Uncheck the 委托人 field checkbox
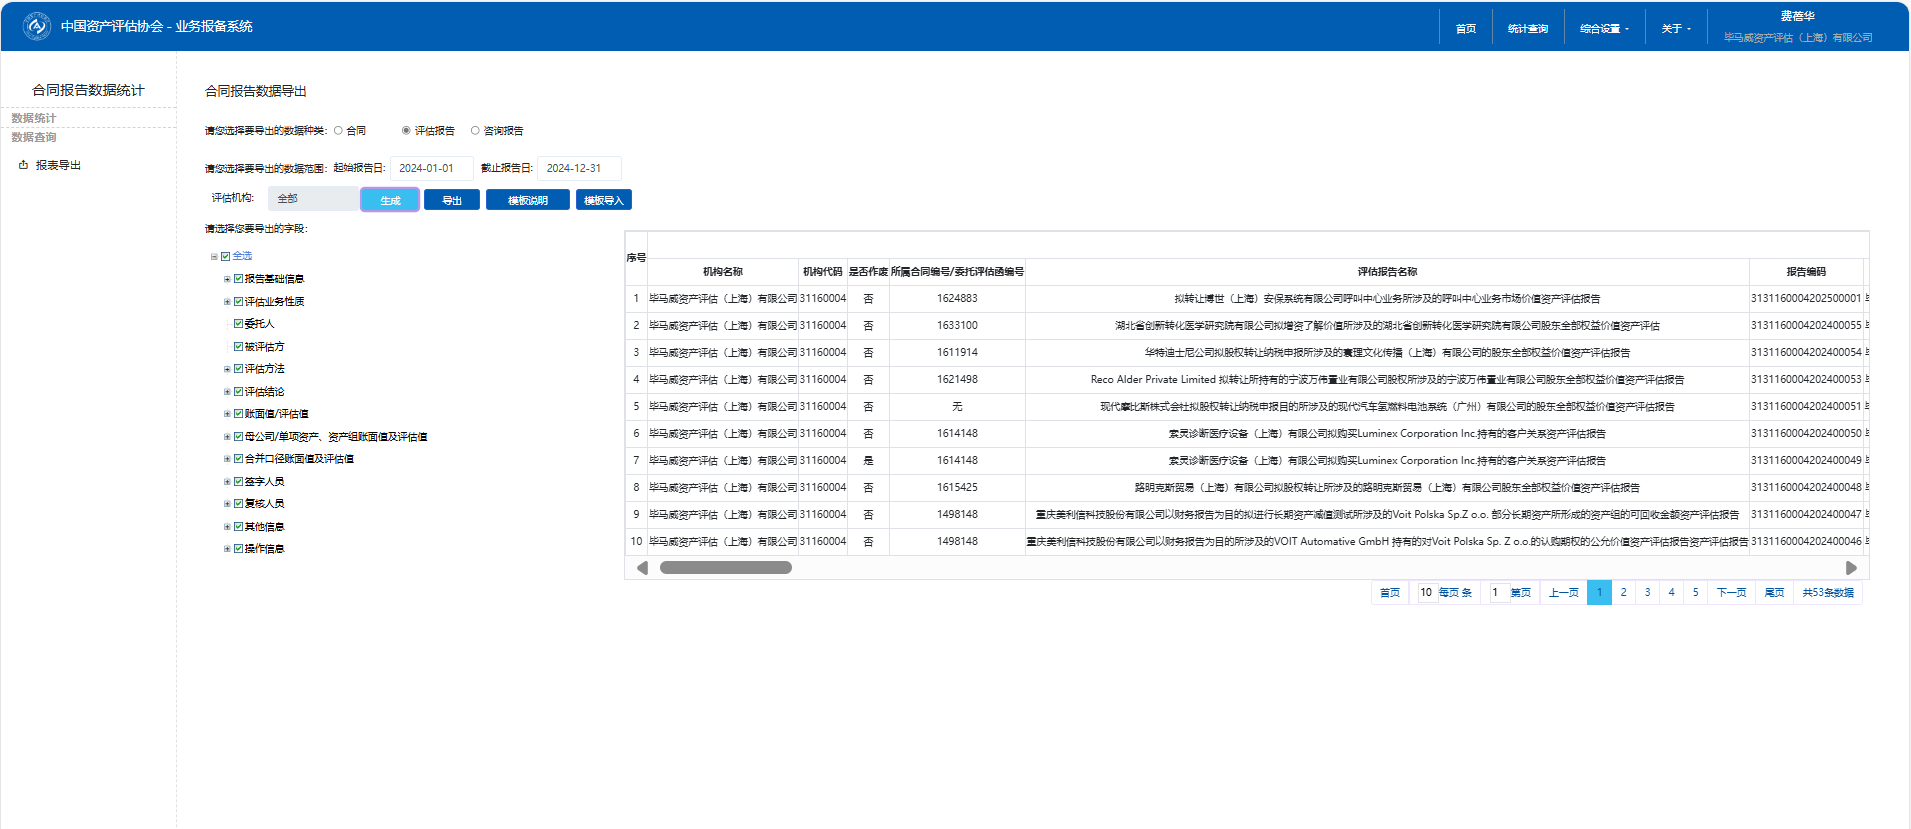 pos(238,324)
